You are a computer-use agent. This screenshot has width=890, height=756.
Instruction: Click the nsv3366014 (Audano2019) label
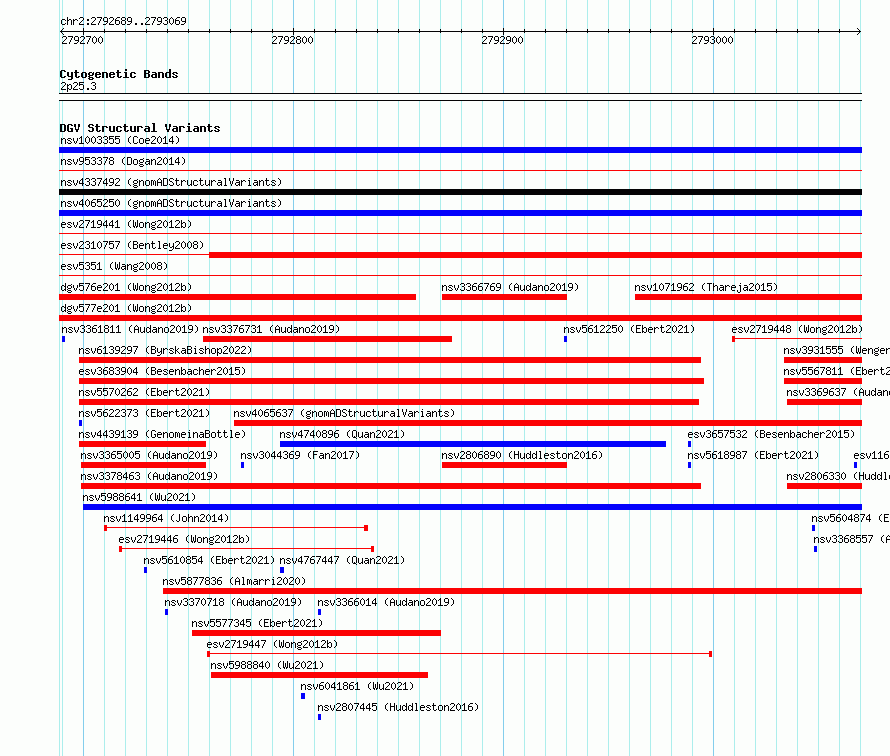[386, 602]
